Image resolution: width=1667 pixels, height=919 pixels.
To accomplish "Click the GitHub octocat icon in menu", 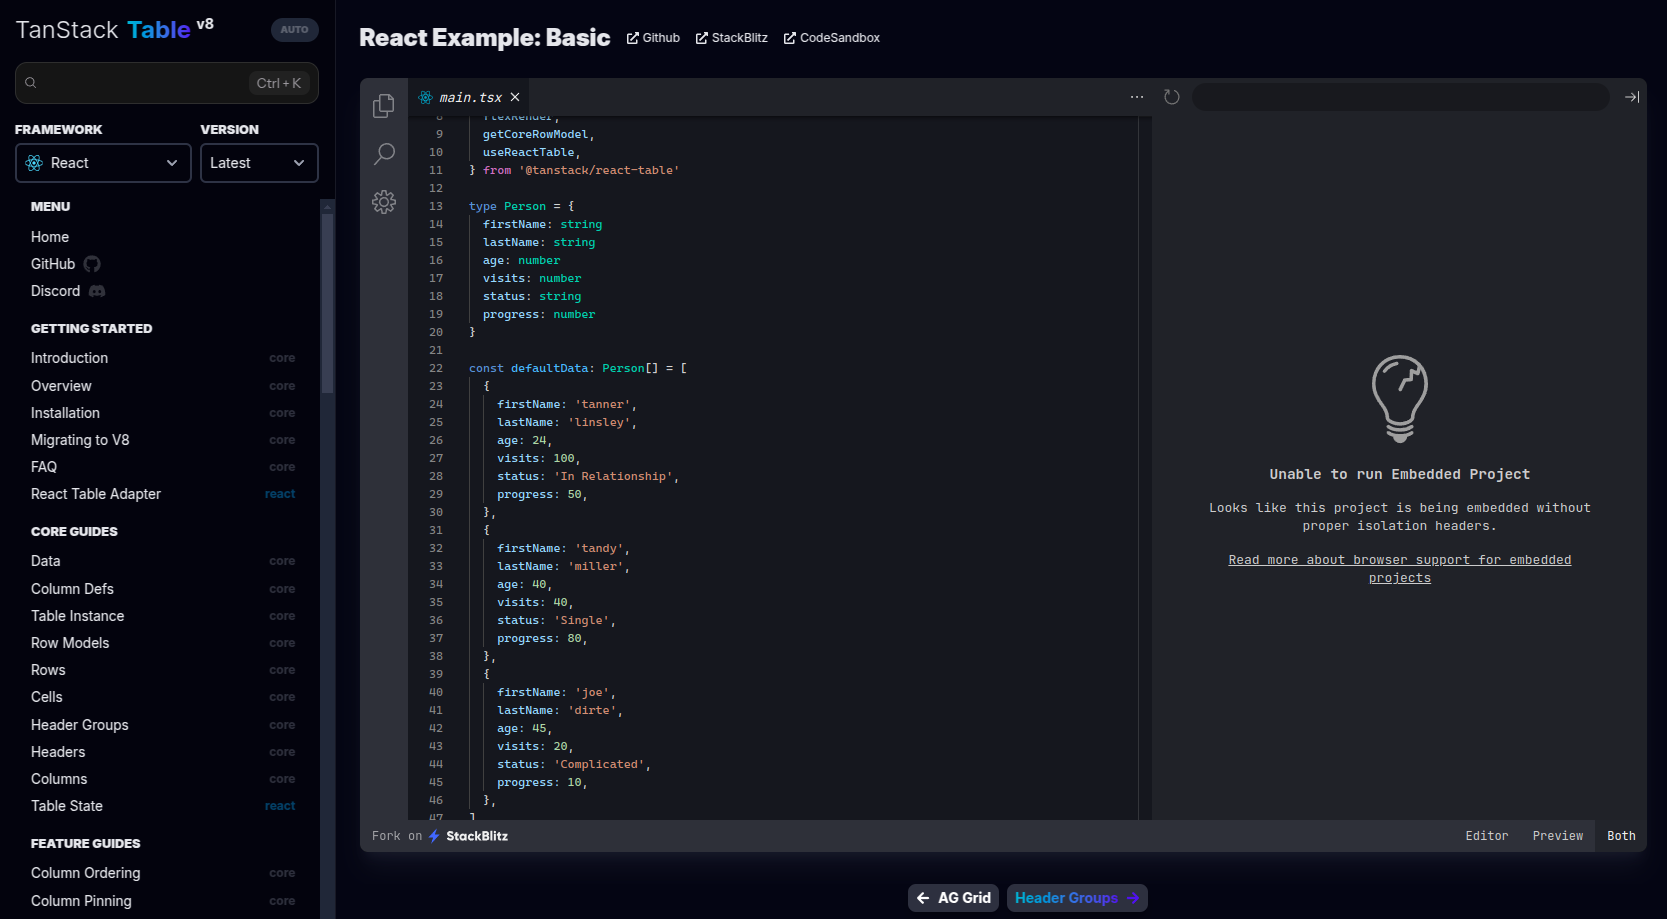I will coord(92,264).
